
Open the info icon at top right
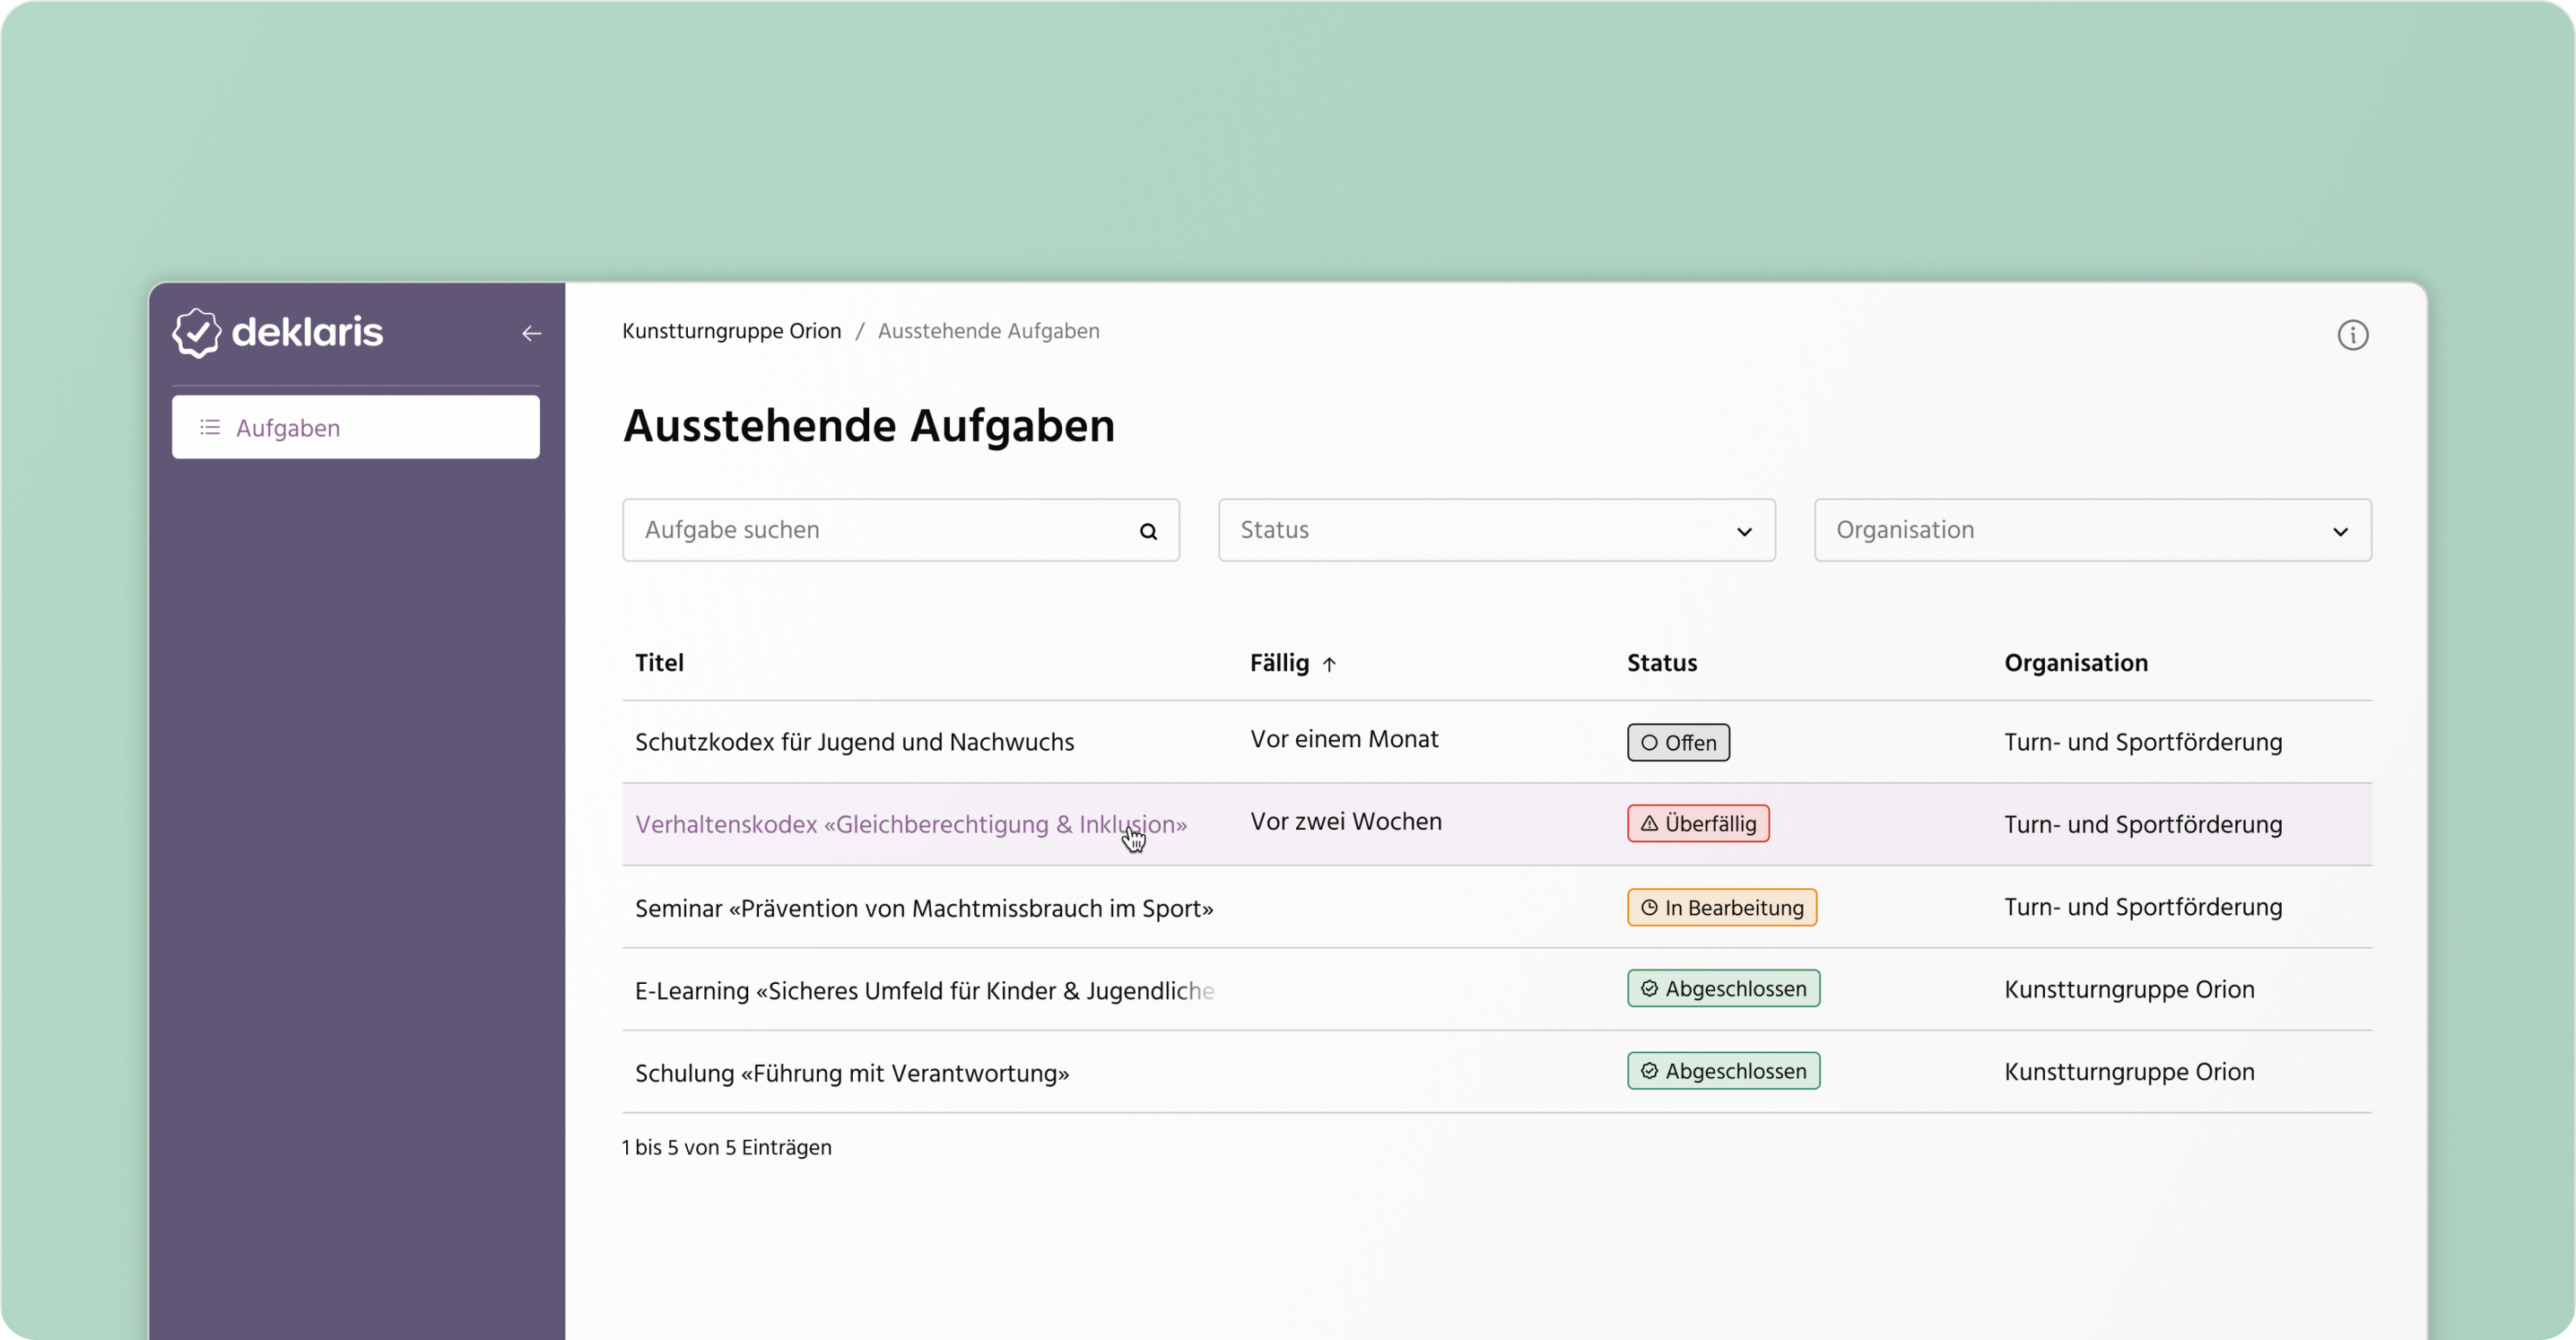(2353, 335)
